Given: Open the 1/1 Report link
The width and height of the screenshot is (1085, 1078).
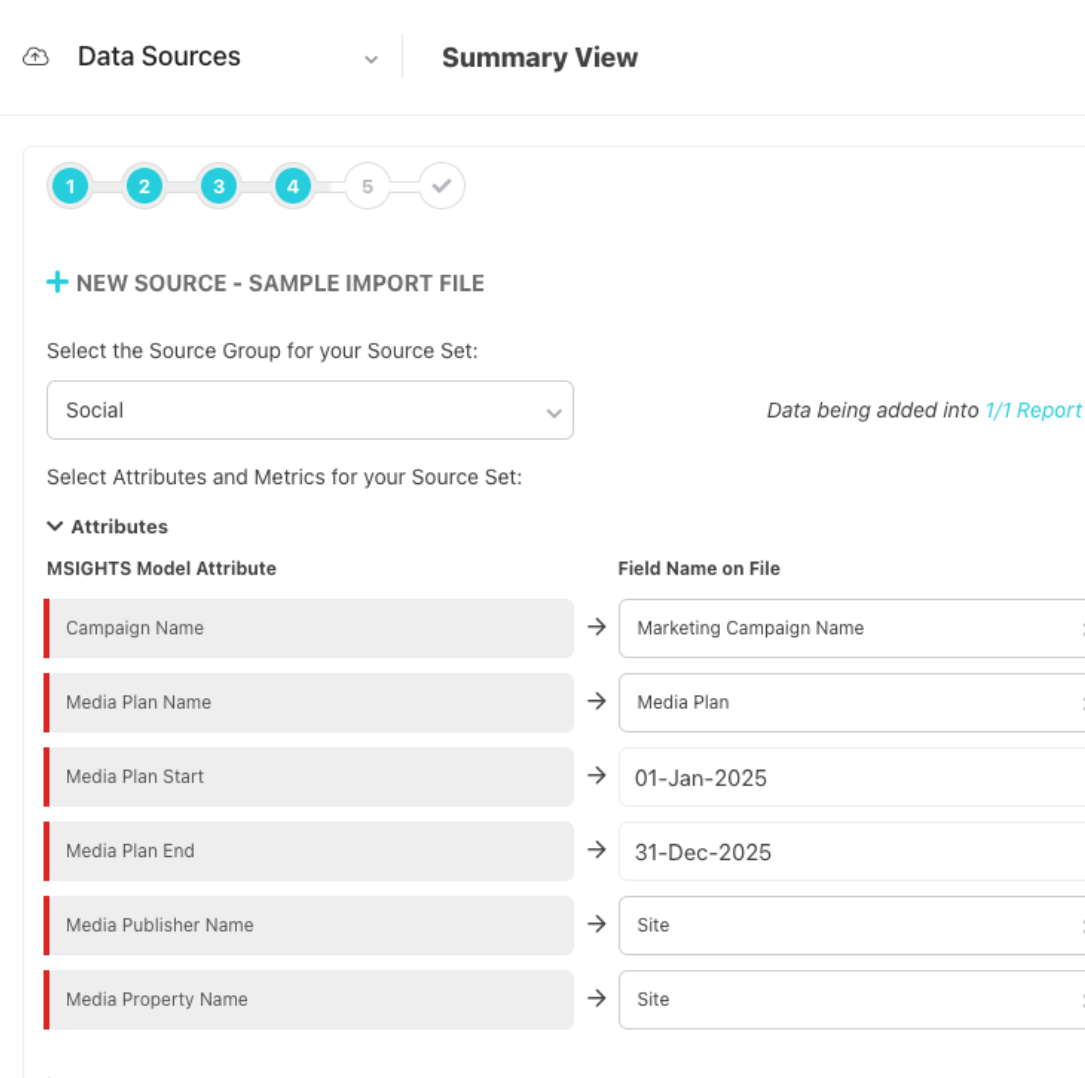Looking at the screenshot, I should [x=1033, y=410].
